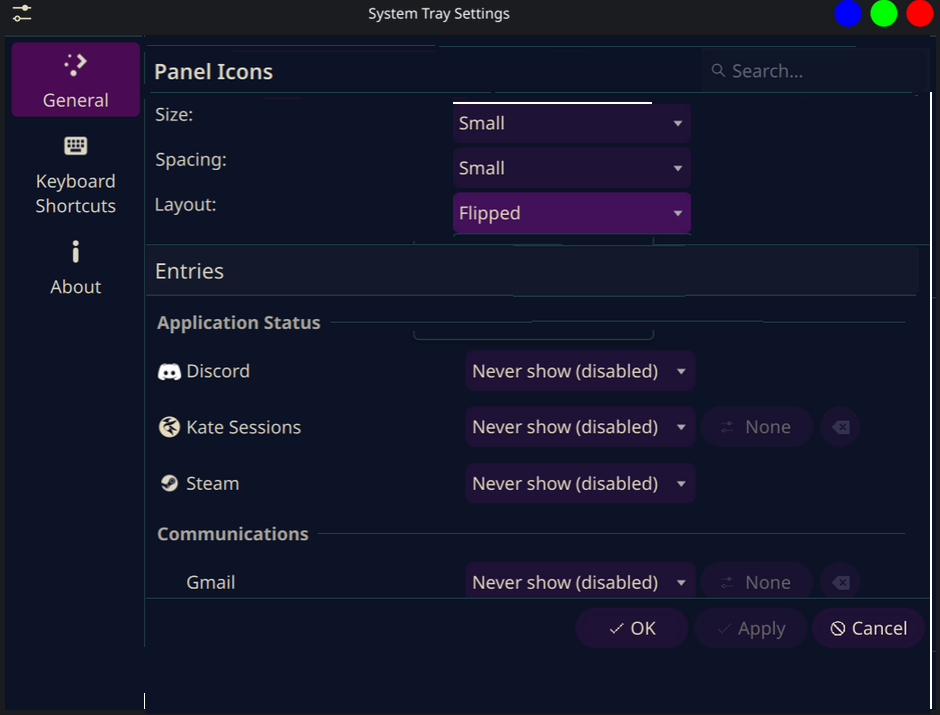The image size is (940, 715).
Task: Open the Size dropdown
Action: point(571,124)
